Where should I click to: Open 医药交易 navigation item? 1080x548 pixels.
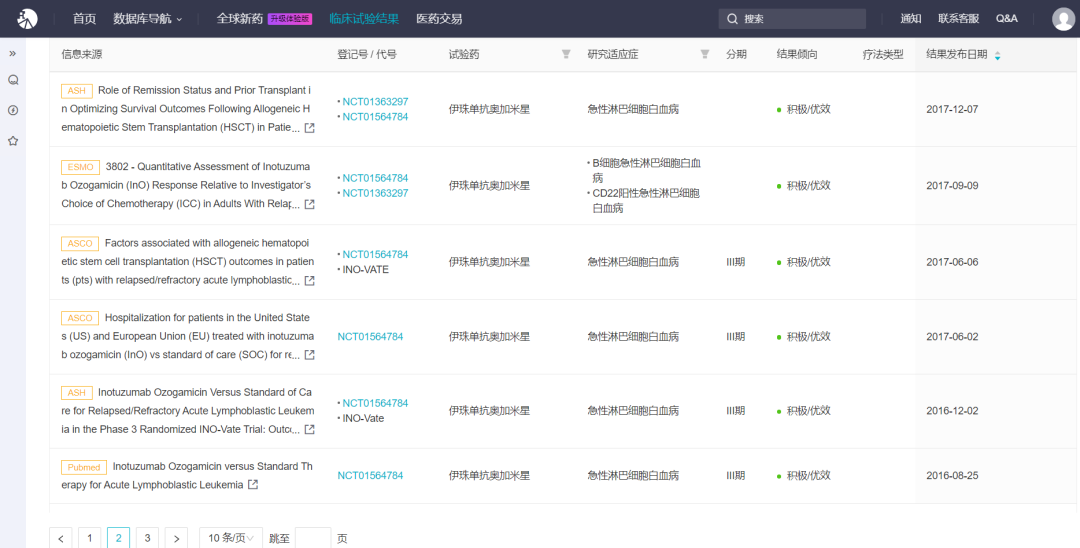[x=439, y=19]
